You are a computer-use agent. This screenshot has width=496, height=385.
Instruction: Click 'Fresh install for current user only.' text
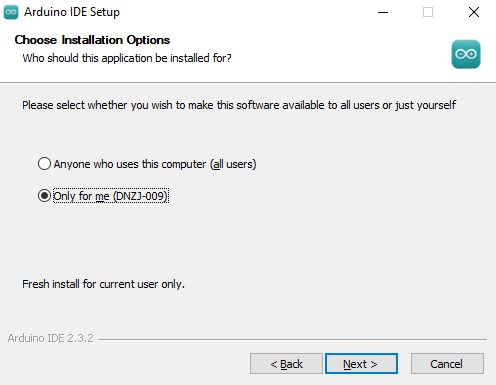pyautogui.click(x=103, y=284)
